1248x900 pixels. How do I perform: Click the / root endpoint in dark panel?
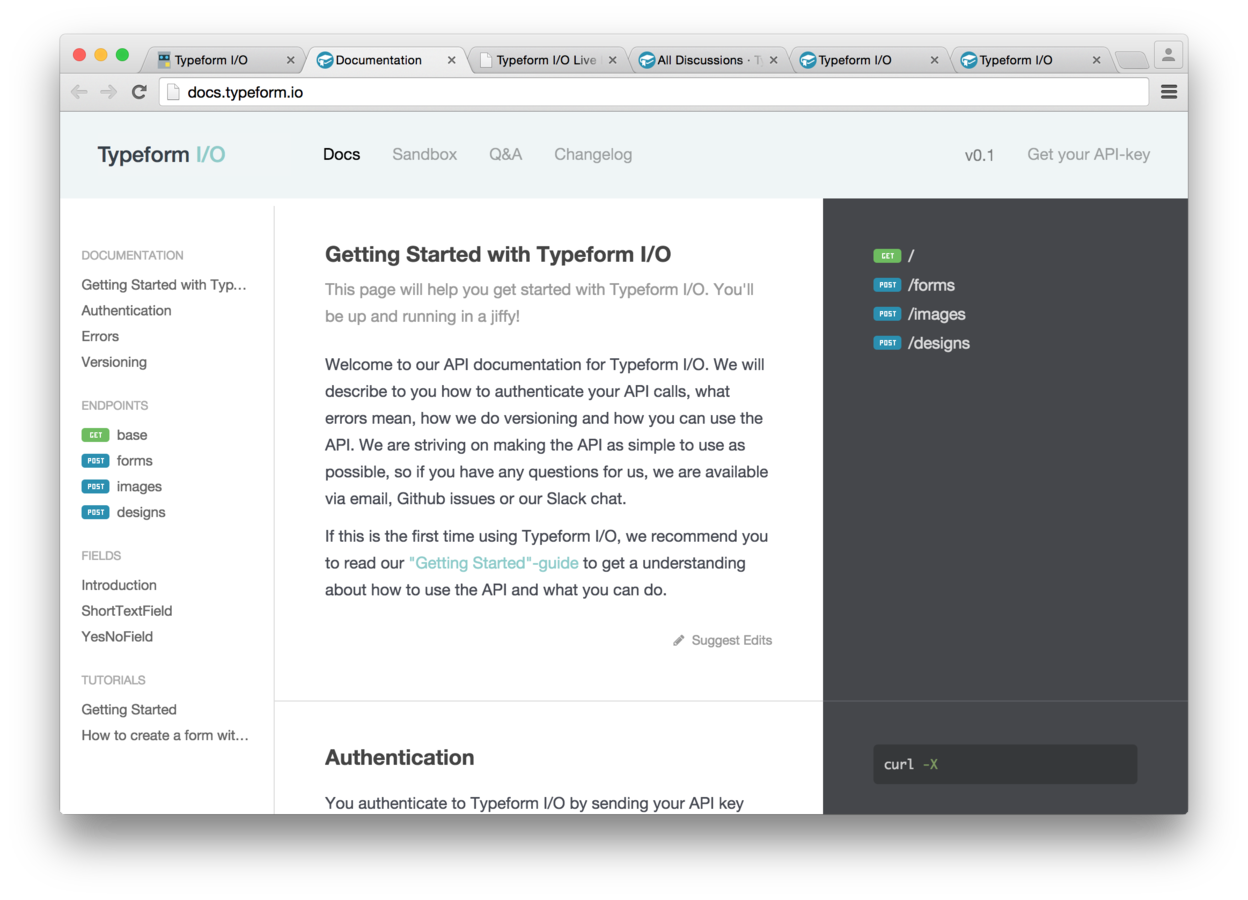[911, 256]
